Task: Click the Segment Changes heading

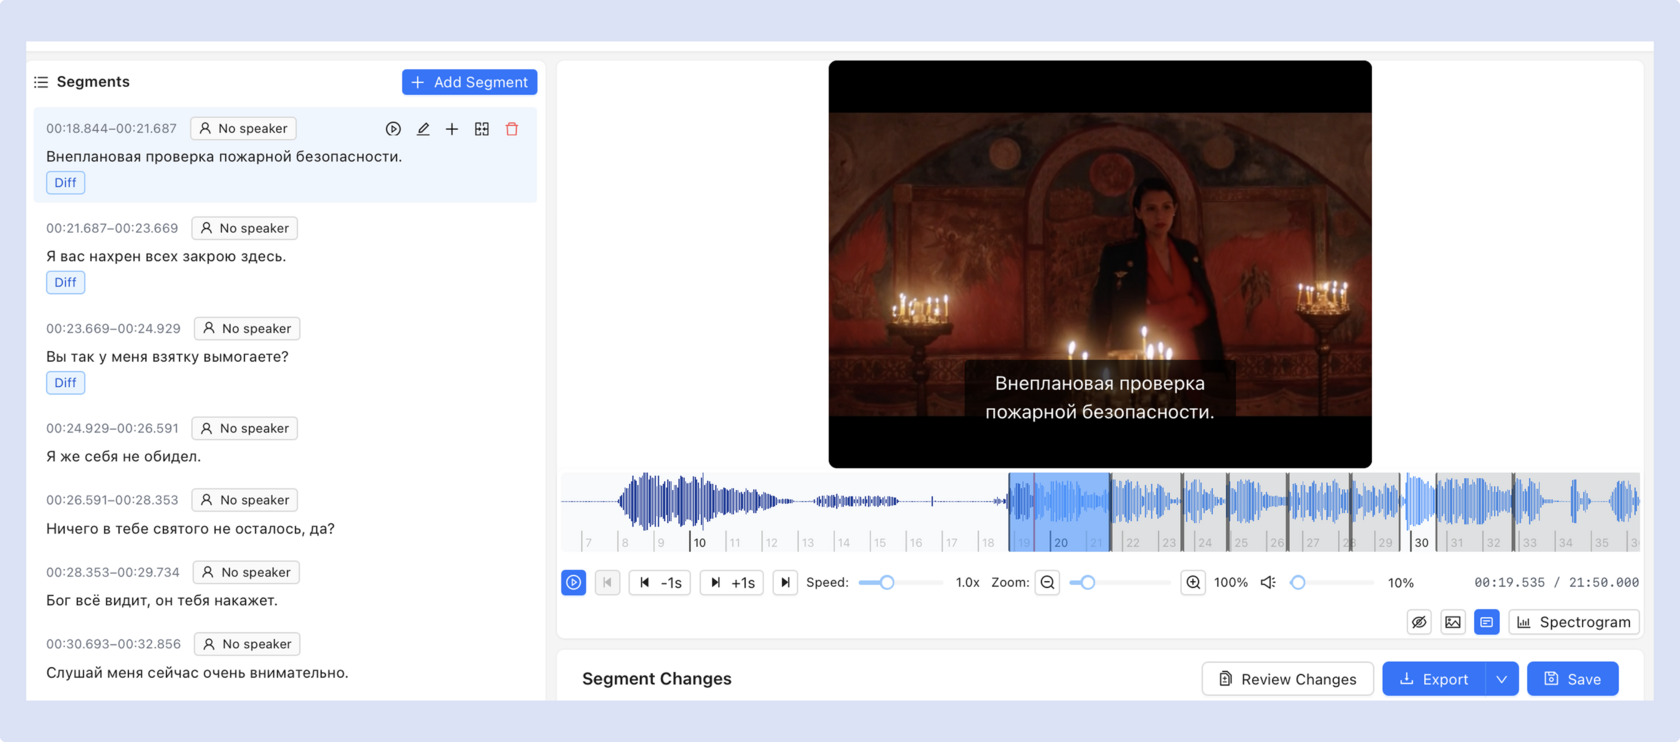Action: point(657,679)
